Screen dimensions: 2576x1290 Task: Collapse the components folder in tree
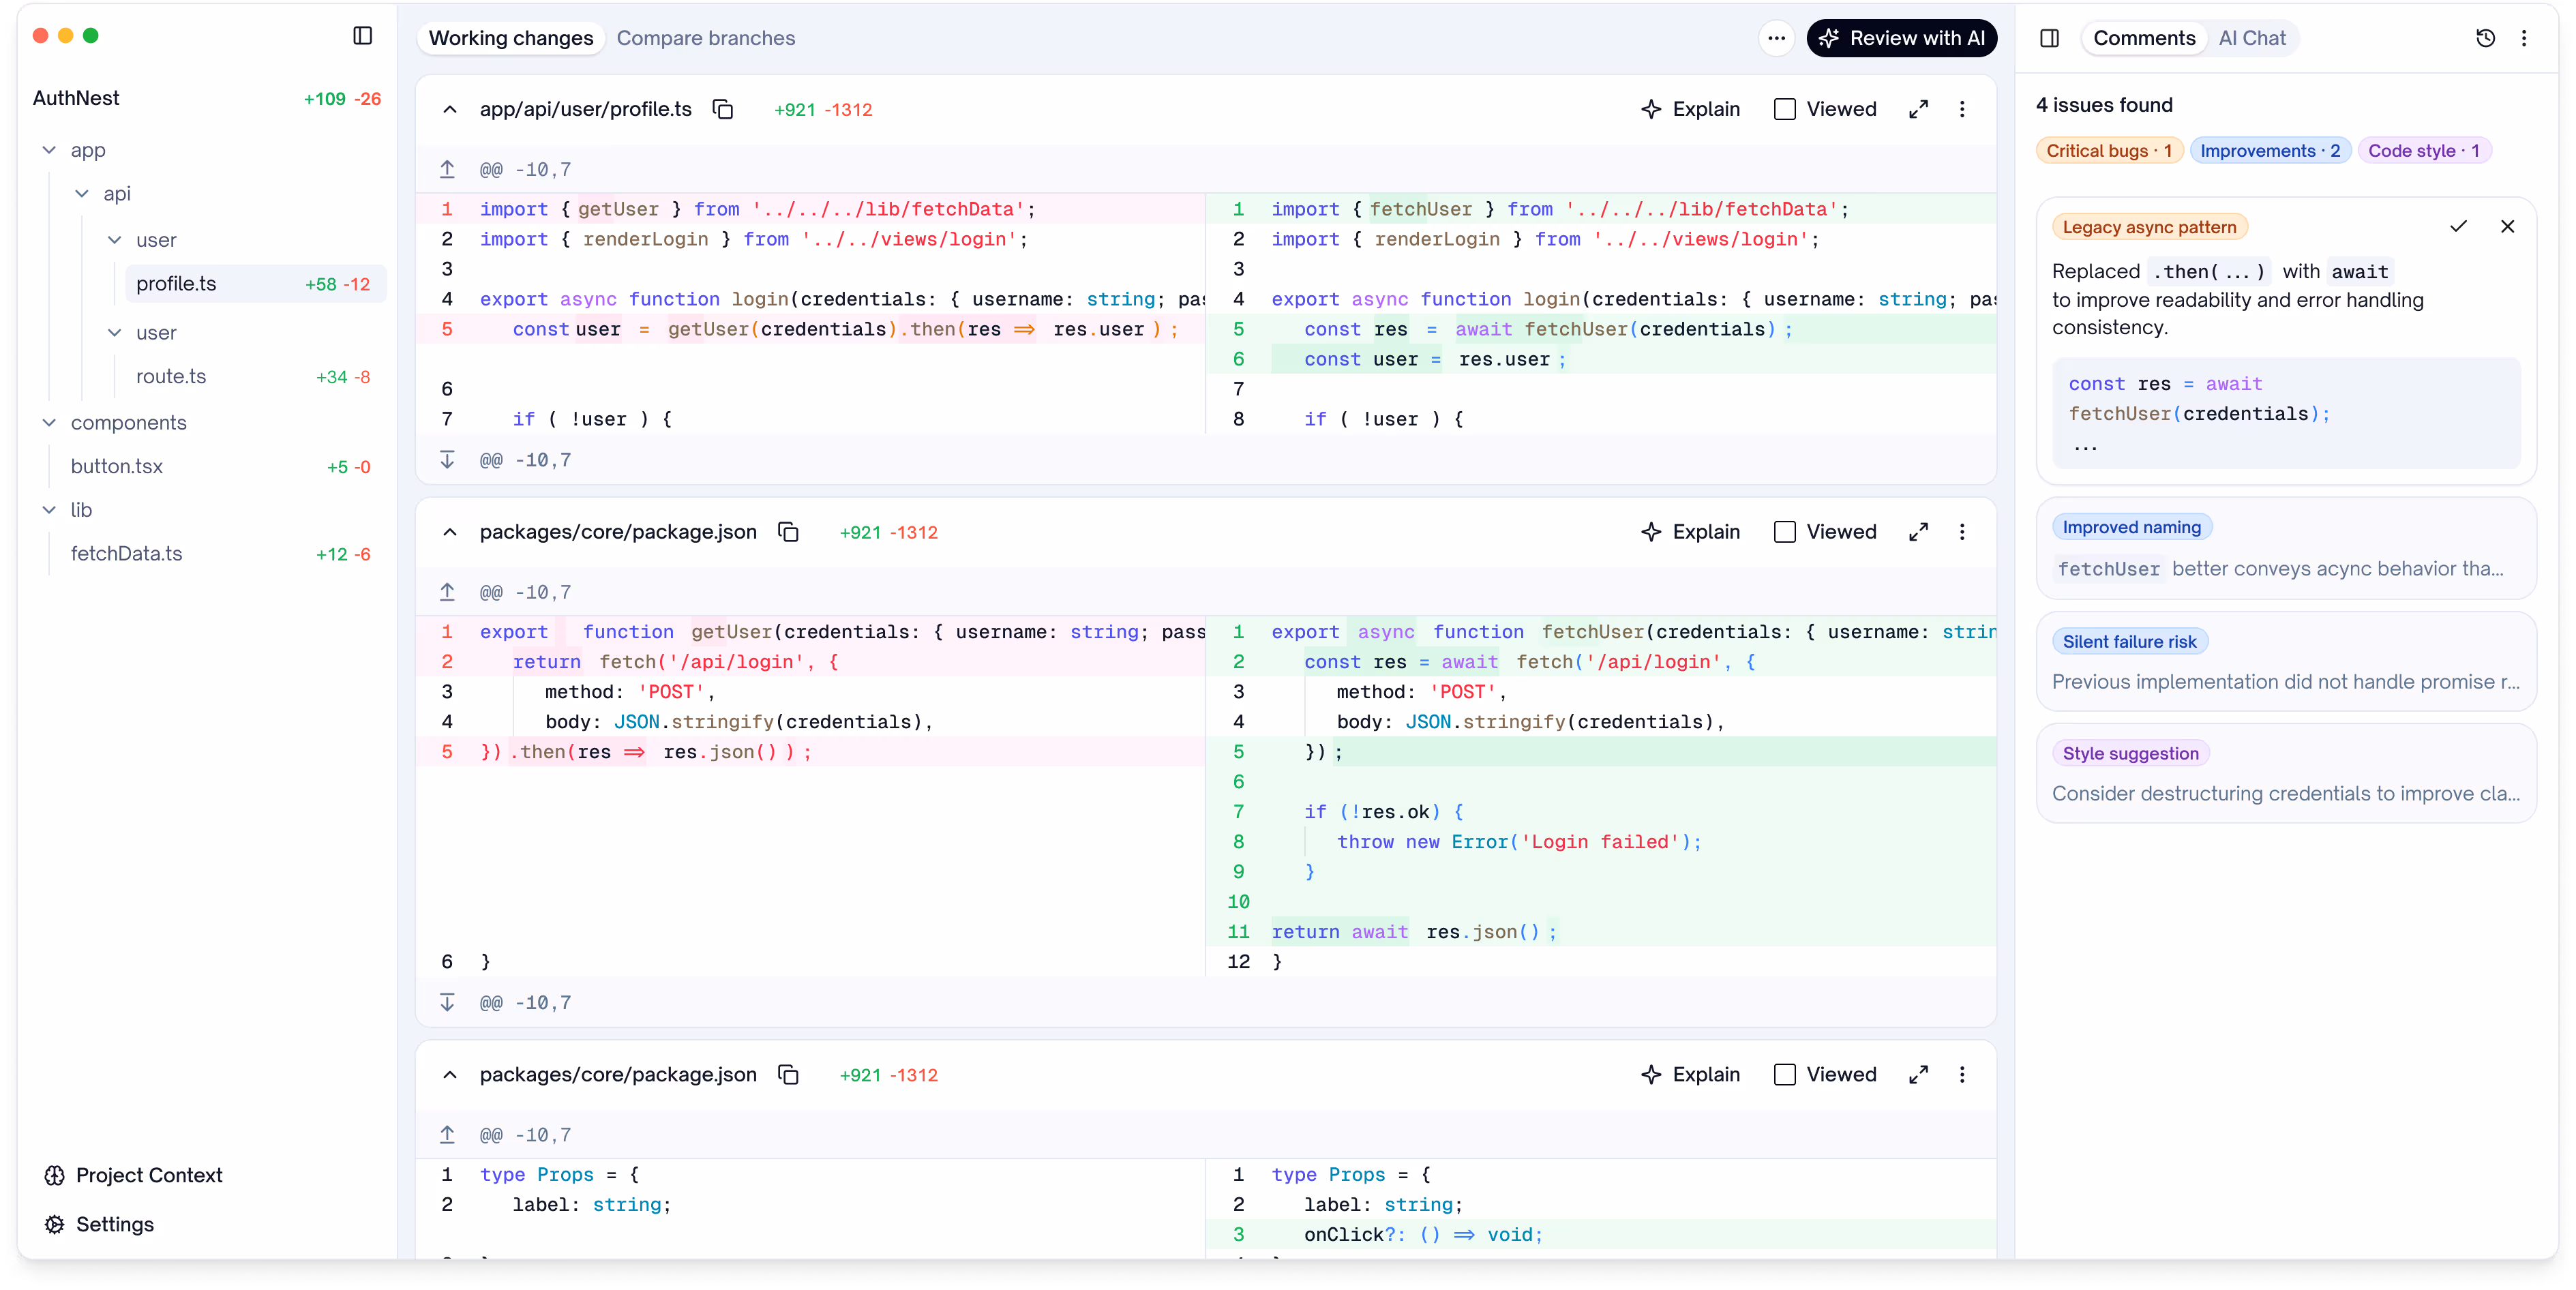pos(49,422)
